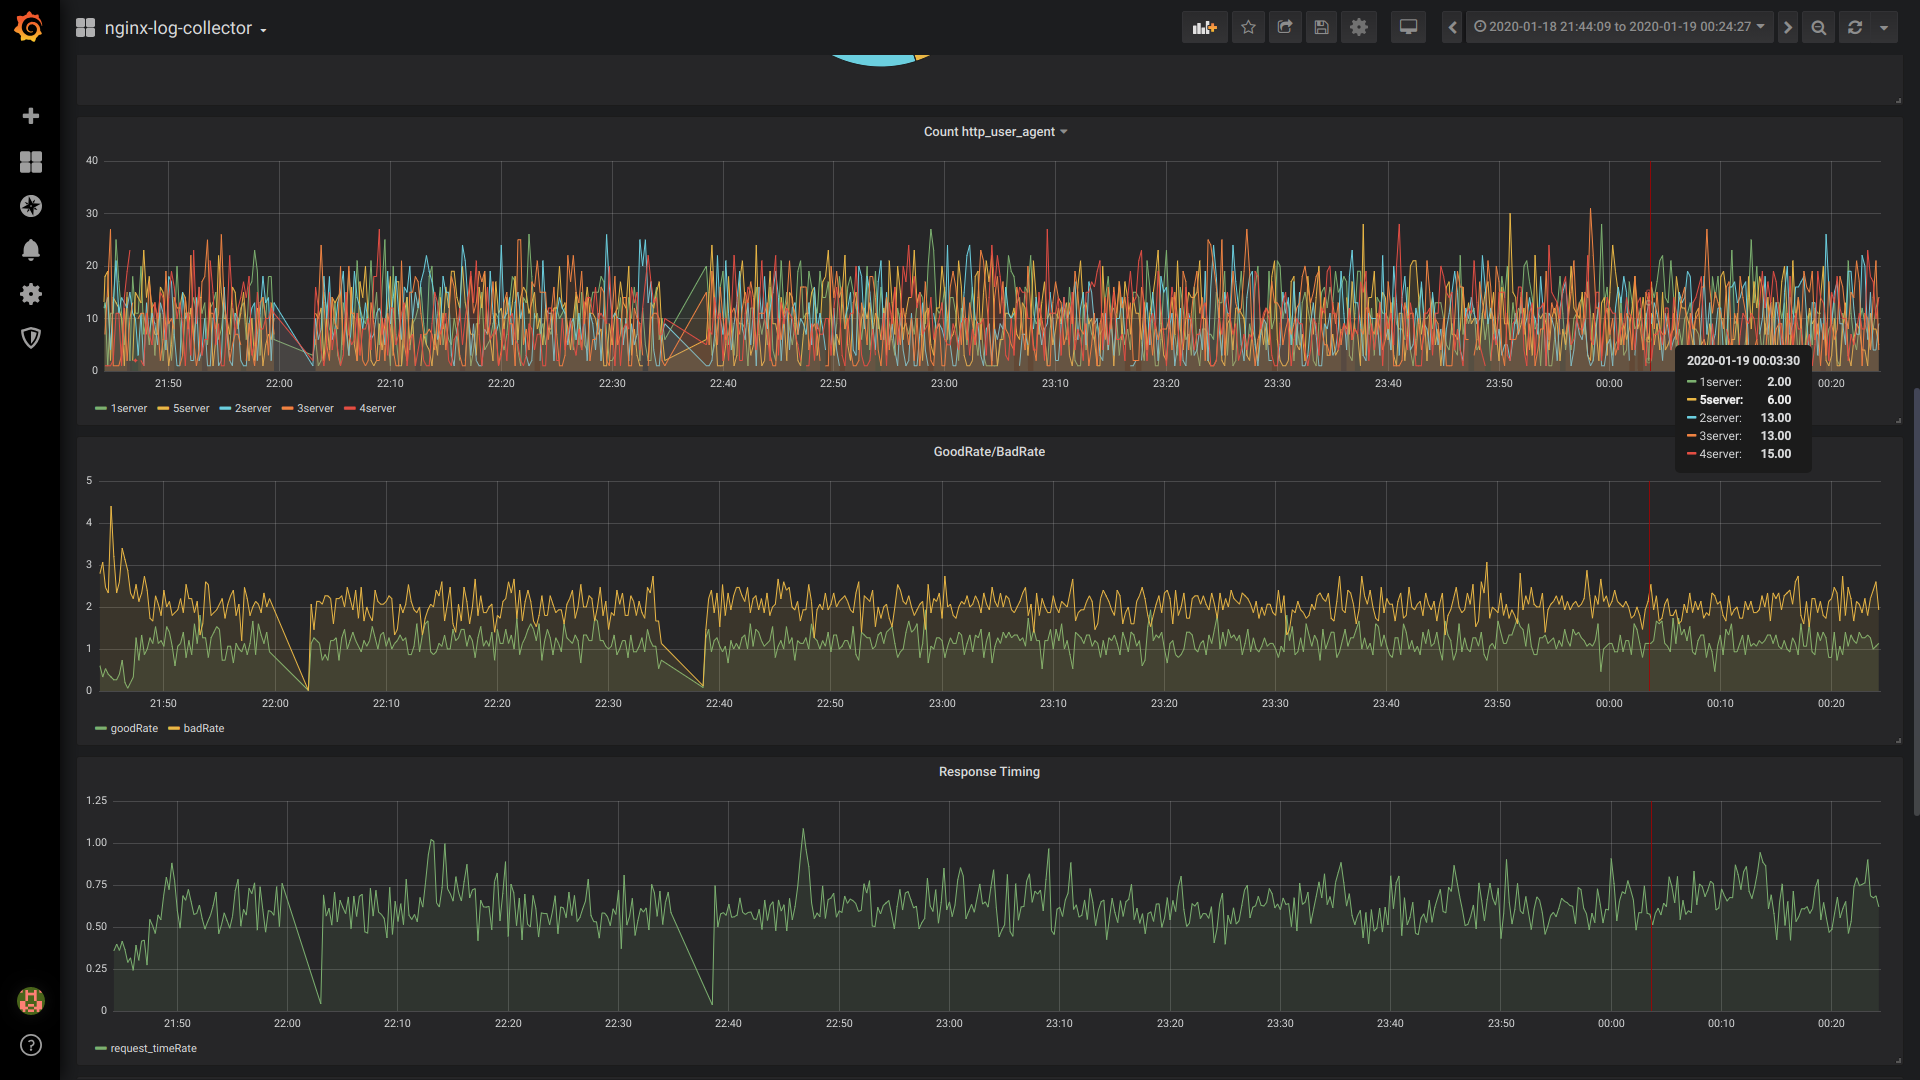Zoom out the time range

1819,27
